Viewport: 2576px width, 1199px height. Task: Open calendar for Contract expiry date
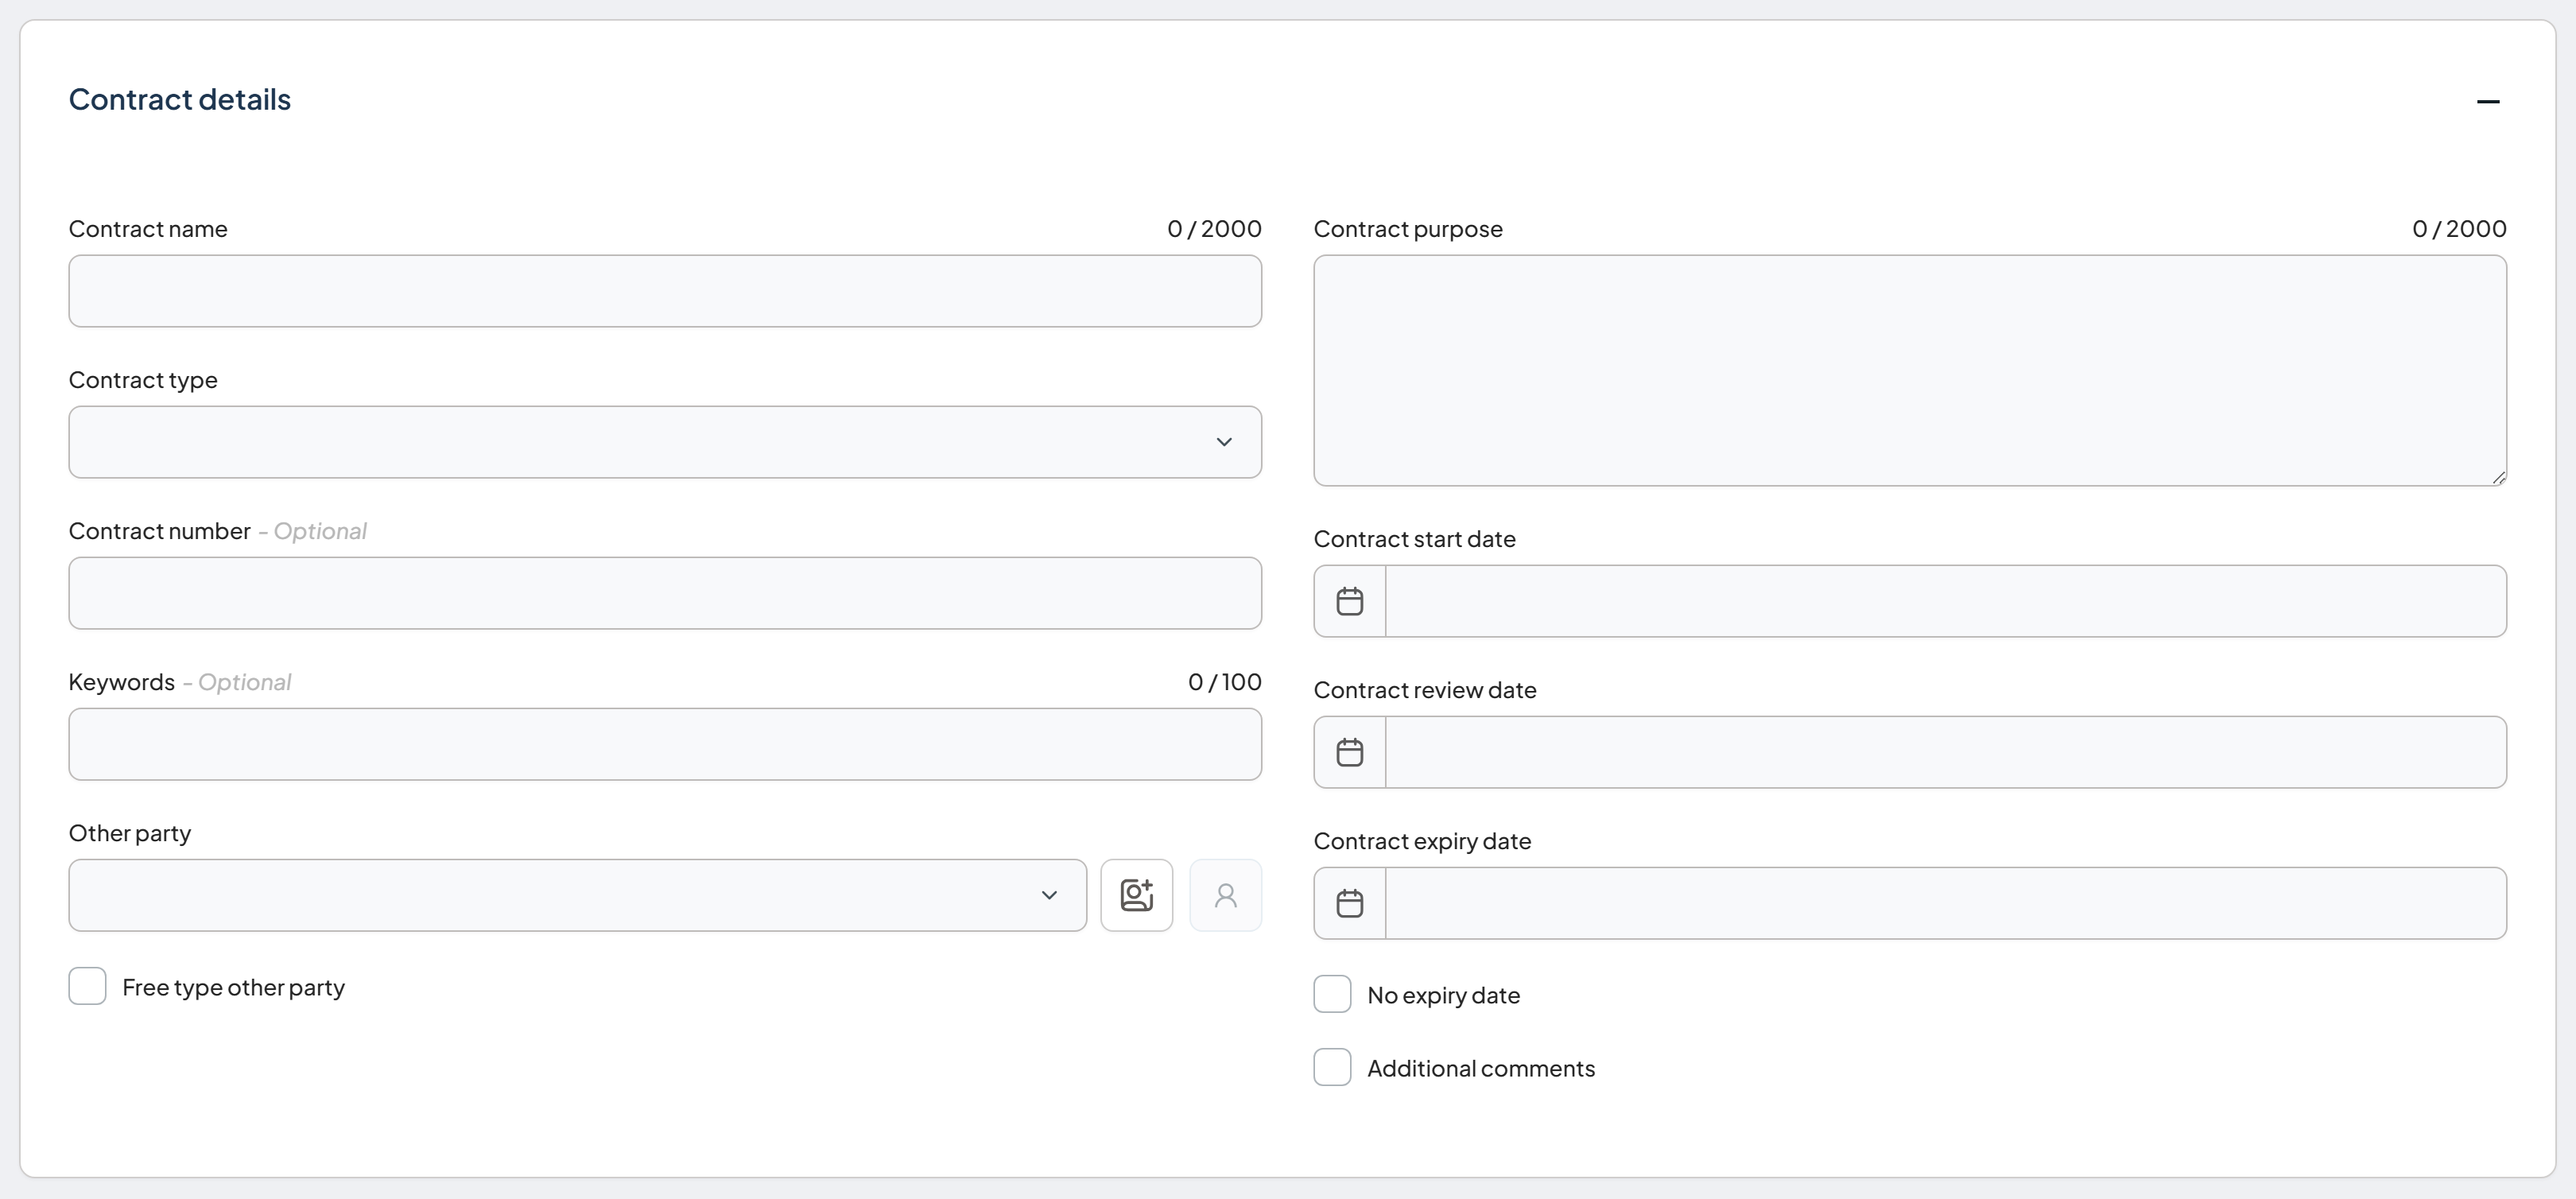(x=1350, y=903)
